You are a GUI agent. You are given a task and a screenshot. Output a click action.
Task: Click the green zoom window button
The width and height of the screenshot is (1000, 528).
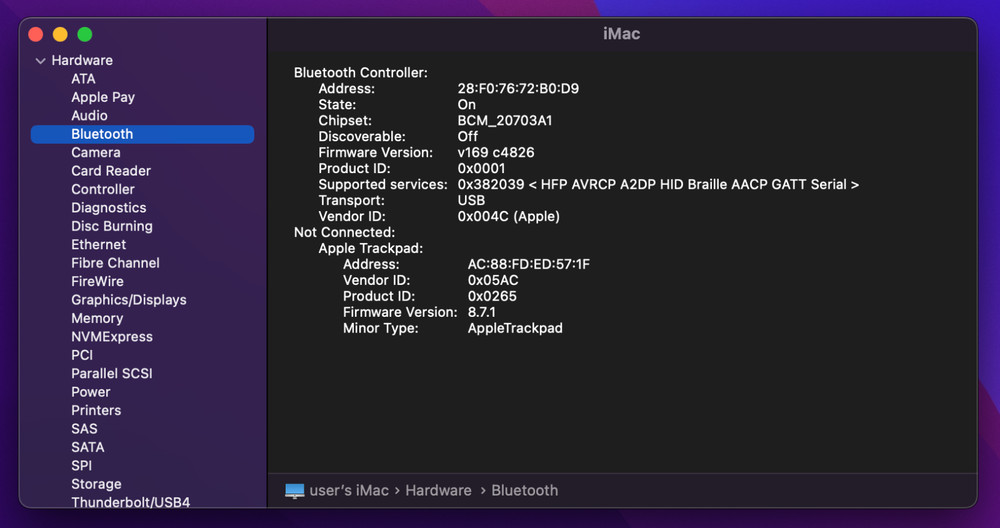coord(85,34)
